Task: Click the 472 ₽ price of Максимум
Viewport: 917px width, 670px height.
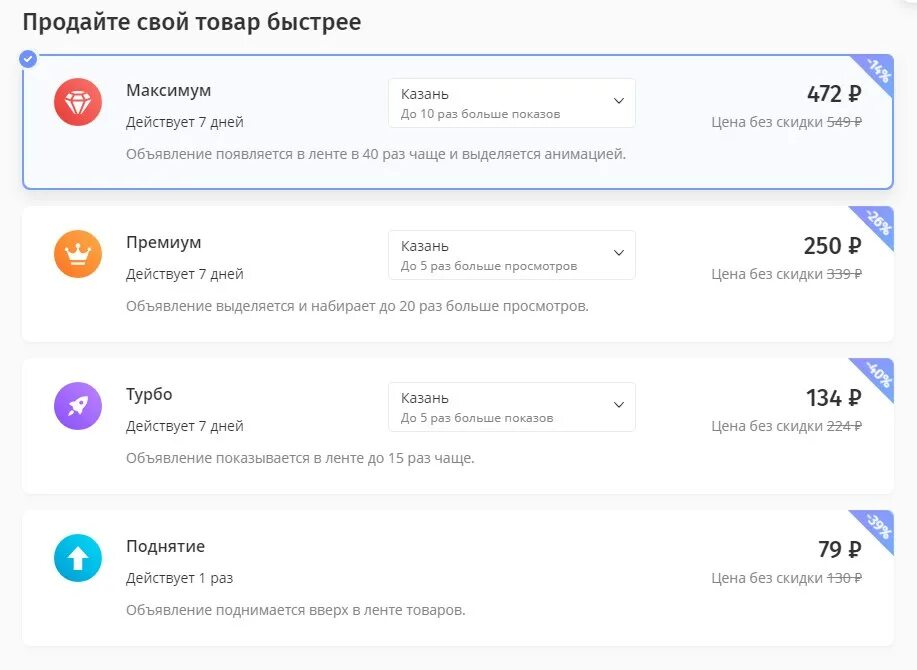Action: click(x=833, y=94)
